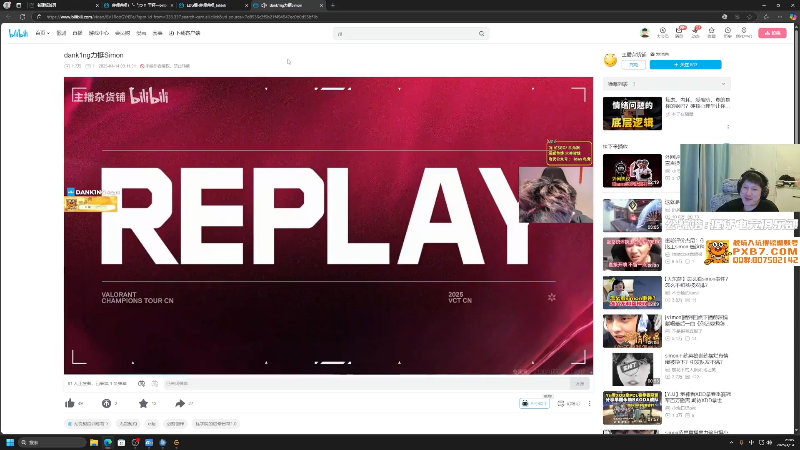800x450 pixels.
Task: Open the thumbnail with the crying face
Action: [x=632, y=254]
